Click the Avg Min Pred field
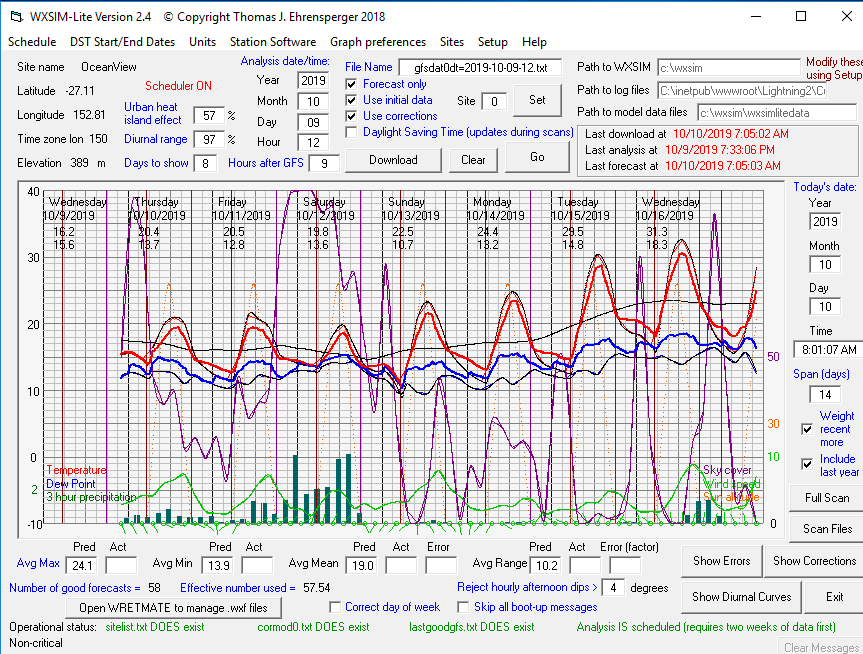863x654 pixels. click(218, 565)
